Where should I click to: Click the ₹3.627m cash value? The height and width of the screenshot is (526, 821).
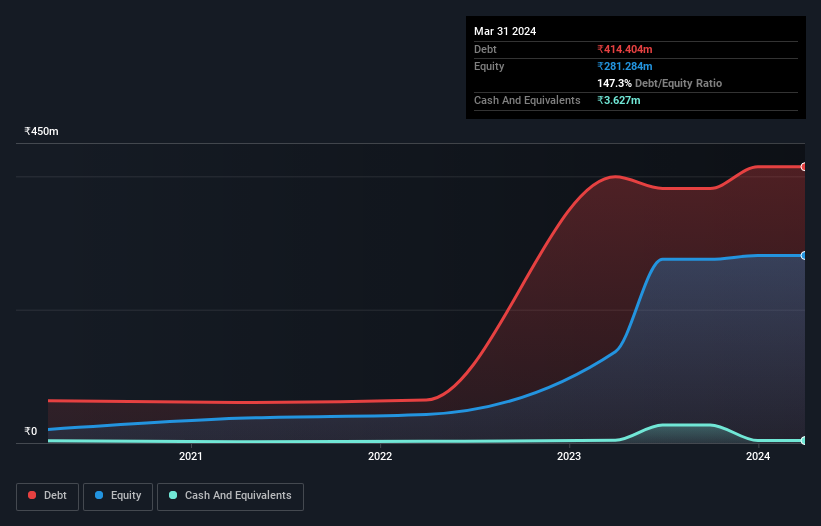618,100
